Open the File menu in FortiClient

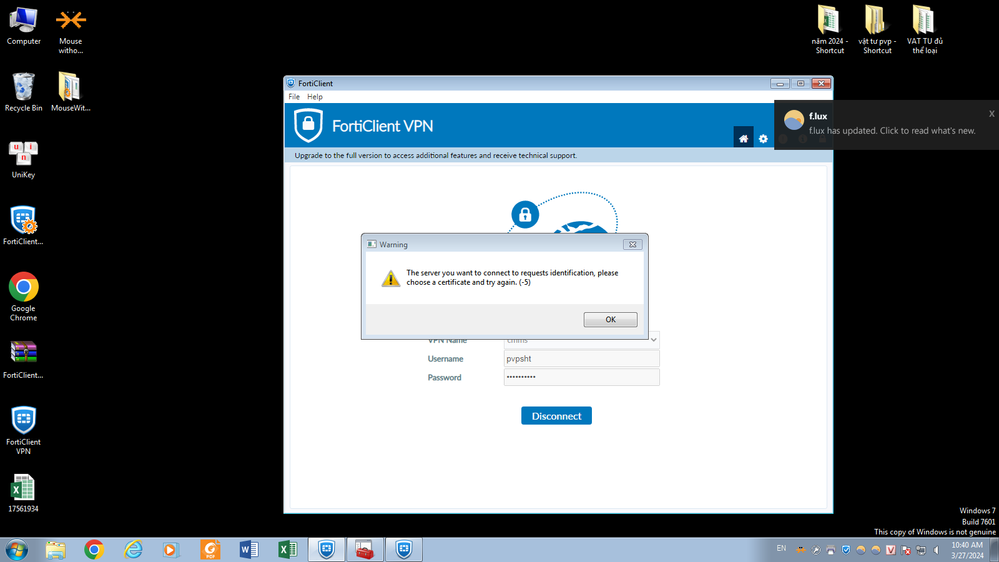(294, 97)
